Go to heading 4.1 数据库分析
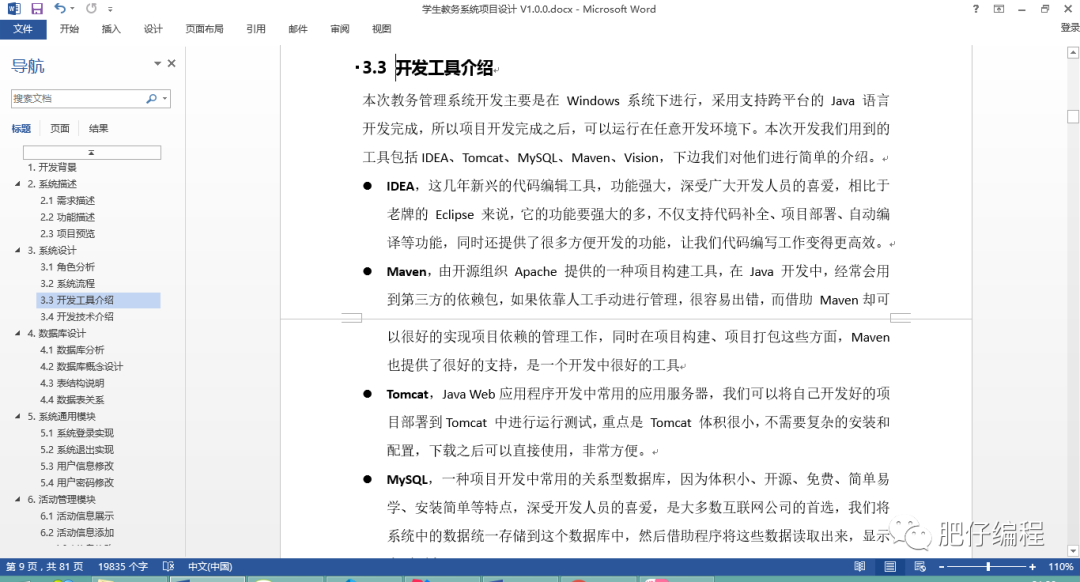This screenshot has height=582, width=1080. (x=72, y=350)
